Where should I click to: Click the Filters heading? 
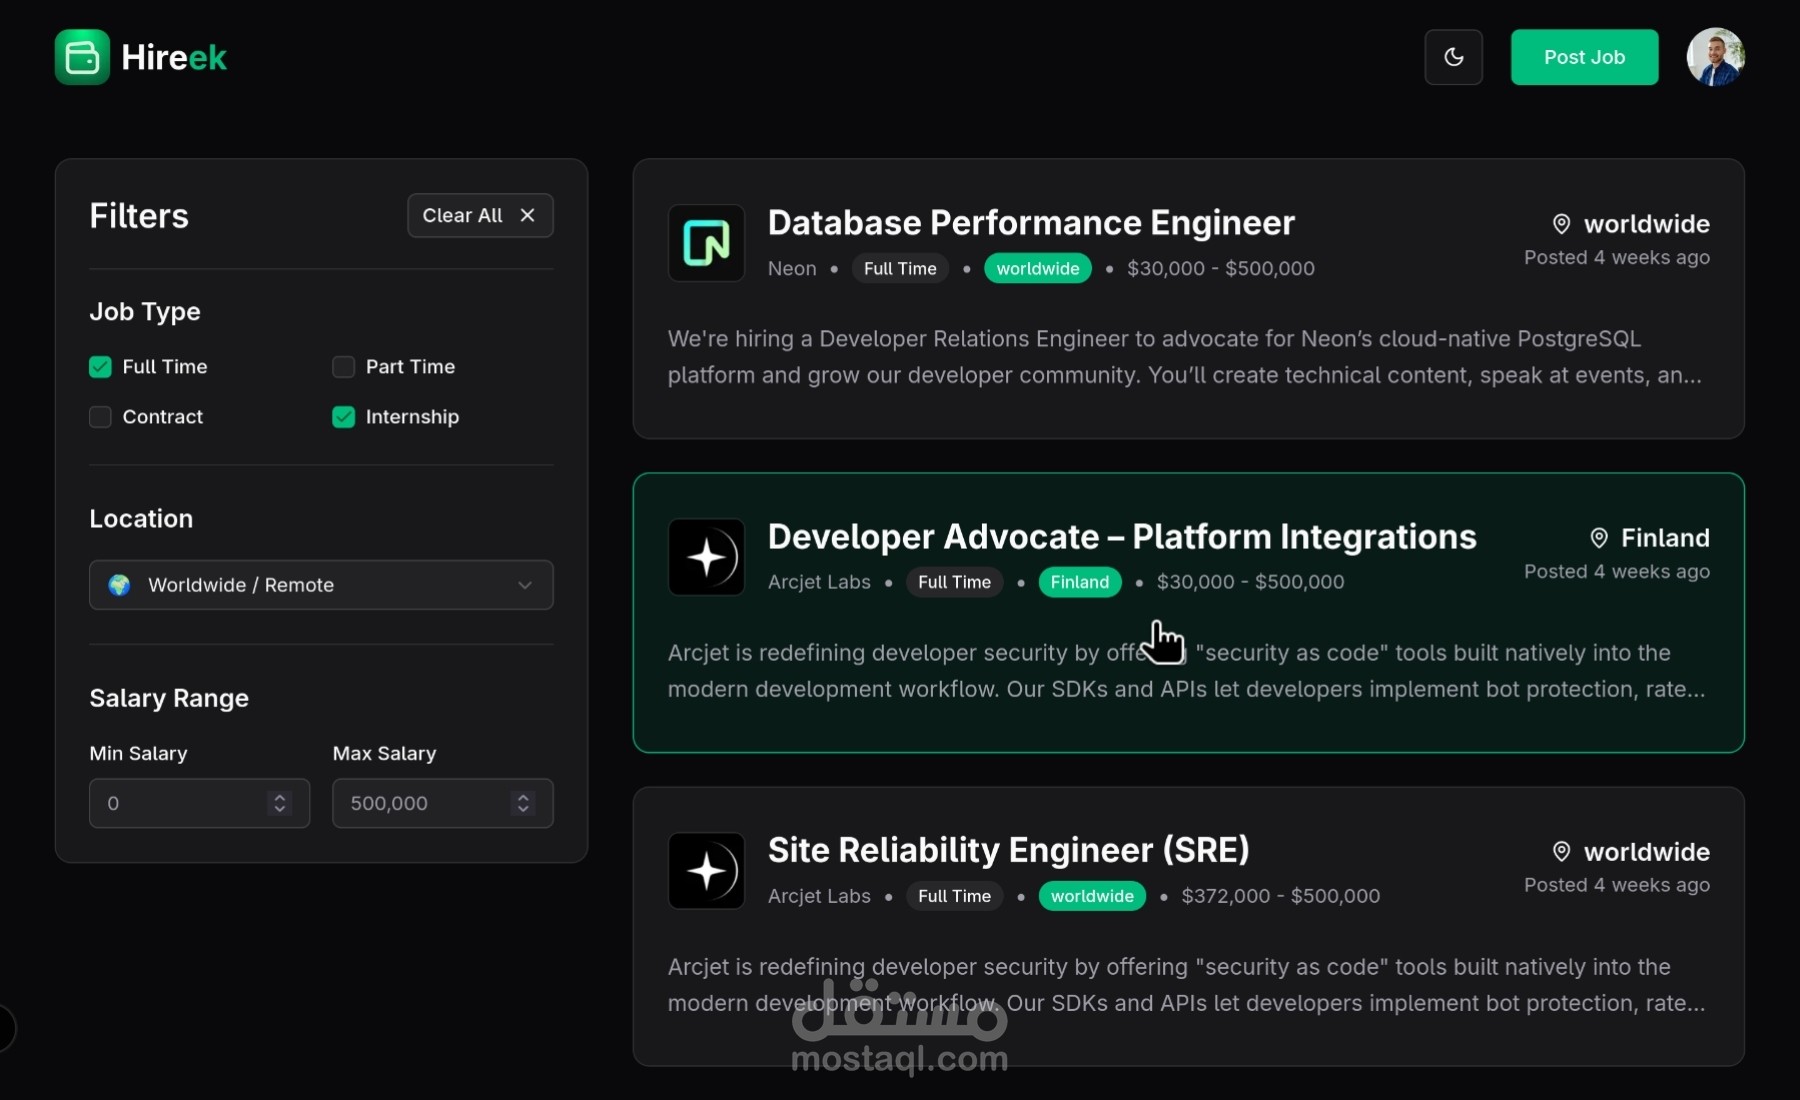coord(139,216)
